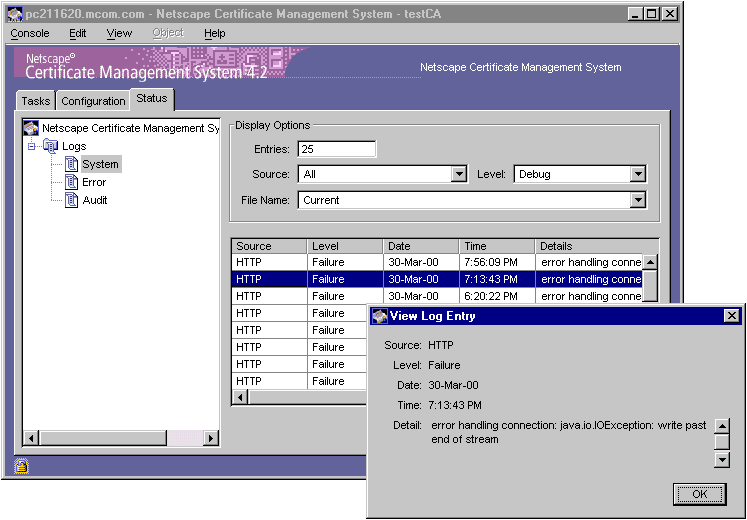
Task: Click the Date column header
Action: point(421,246)
